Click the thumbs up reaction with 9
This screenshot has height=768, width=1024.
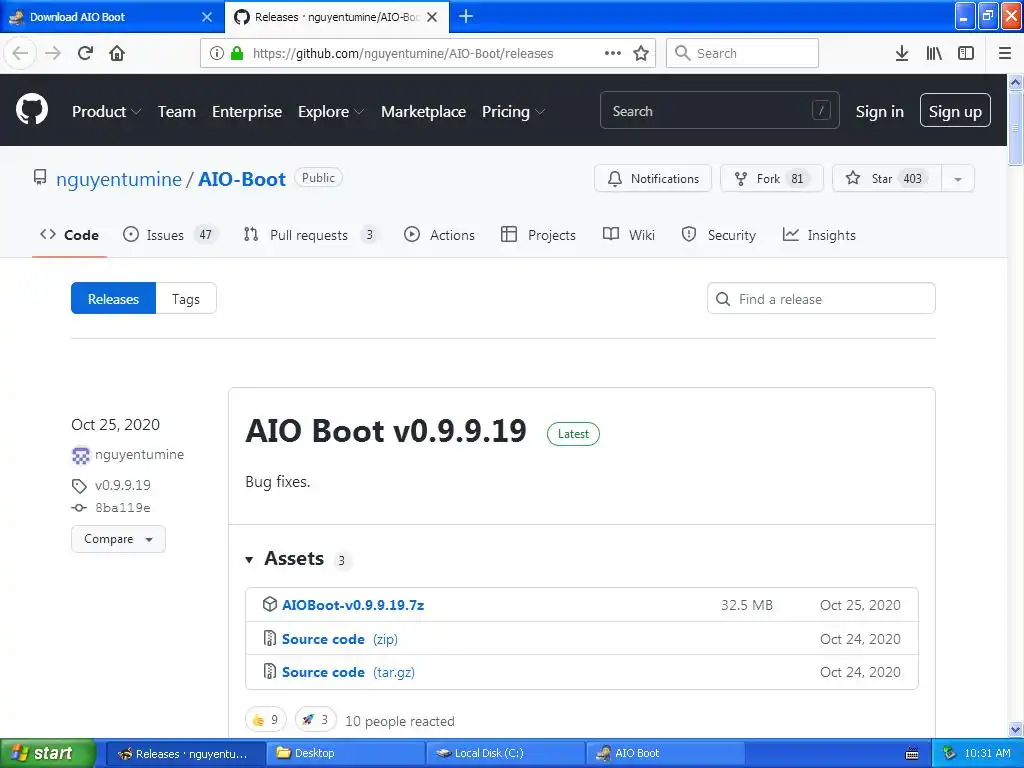tap(266, 720)
